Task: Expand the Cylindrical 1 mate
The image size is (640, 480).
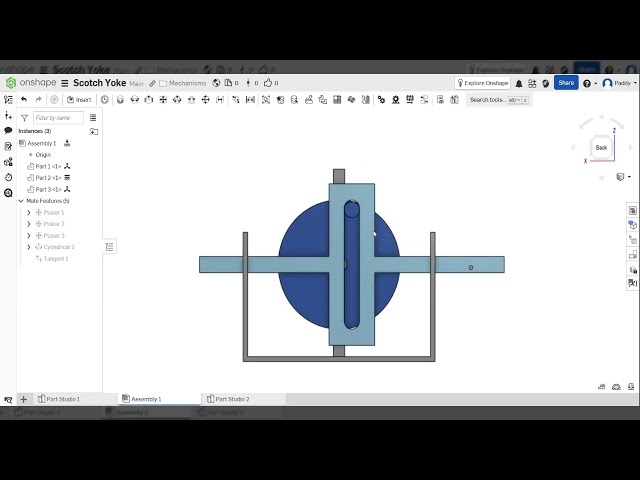Action: pyautogui.click(x=29, y=247)
